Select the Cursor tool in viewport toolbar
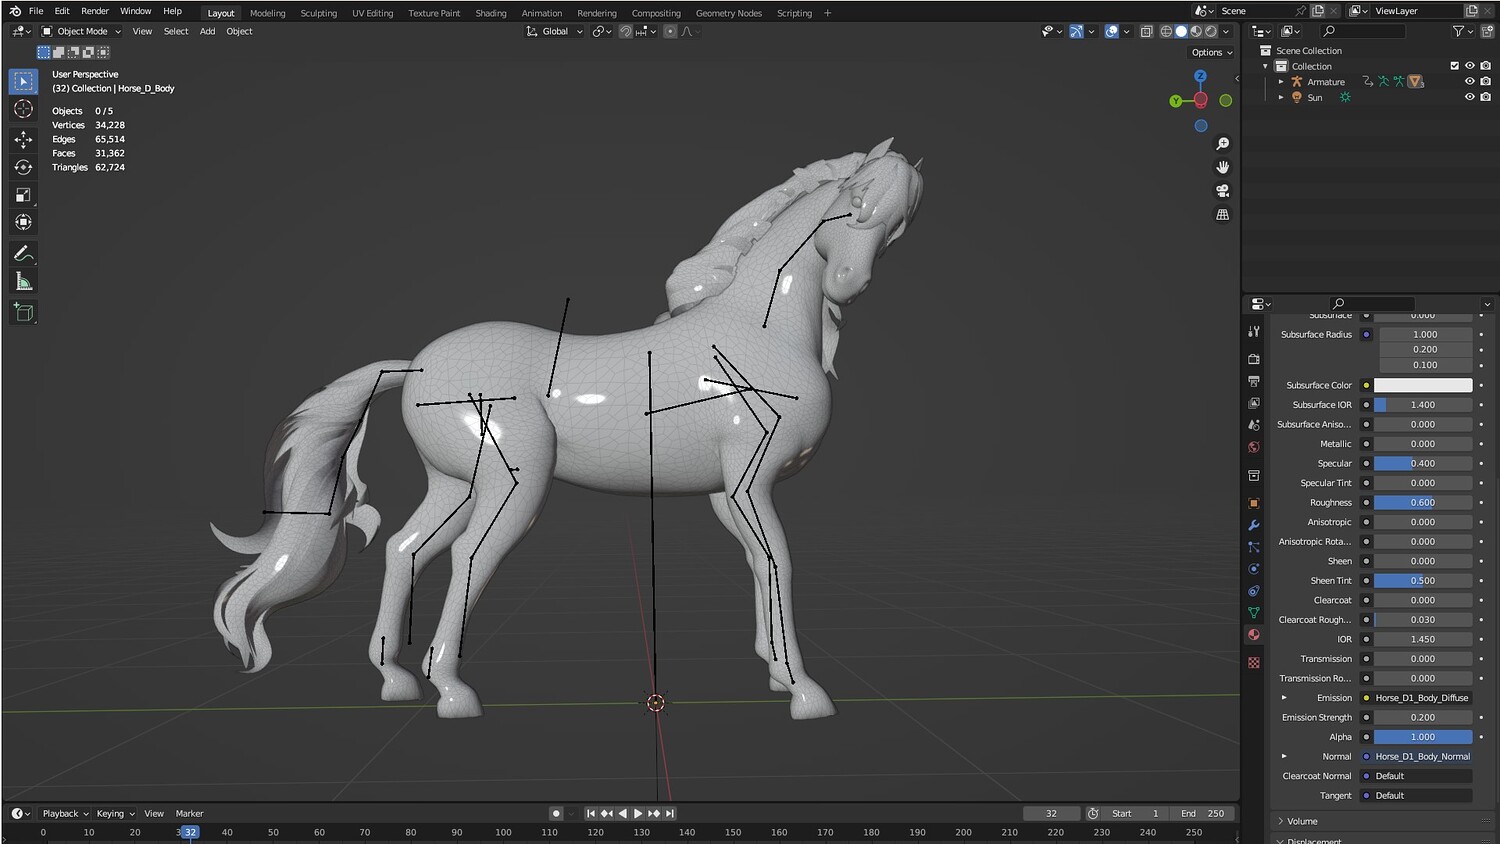The width and height of the screenshot is (1500, 844). point(23,109)
